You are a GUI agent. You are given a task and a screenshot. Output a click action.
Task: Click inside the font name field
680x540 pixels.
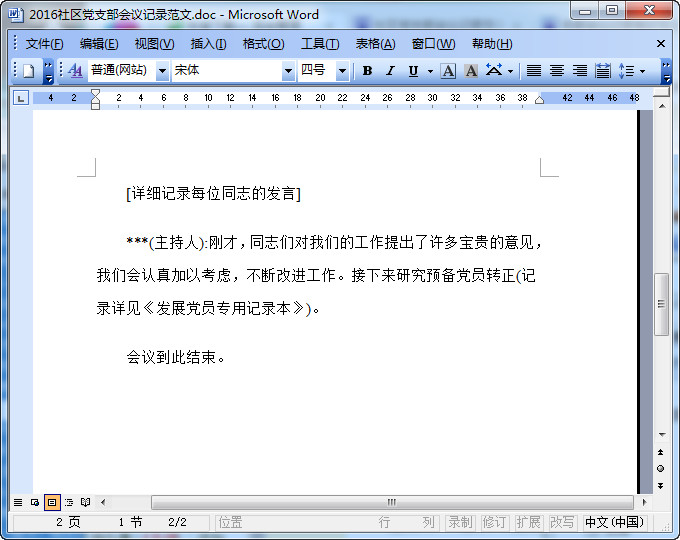(227, 70)
